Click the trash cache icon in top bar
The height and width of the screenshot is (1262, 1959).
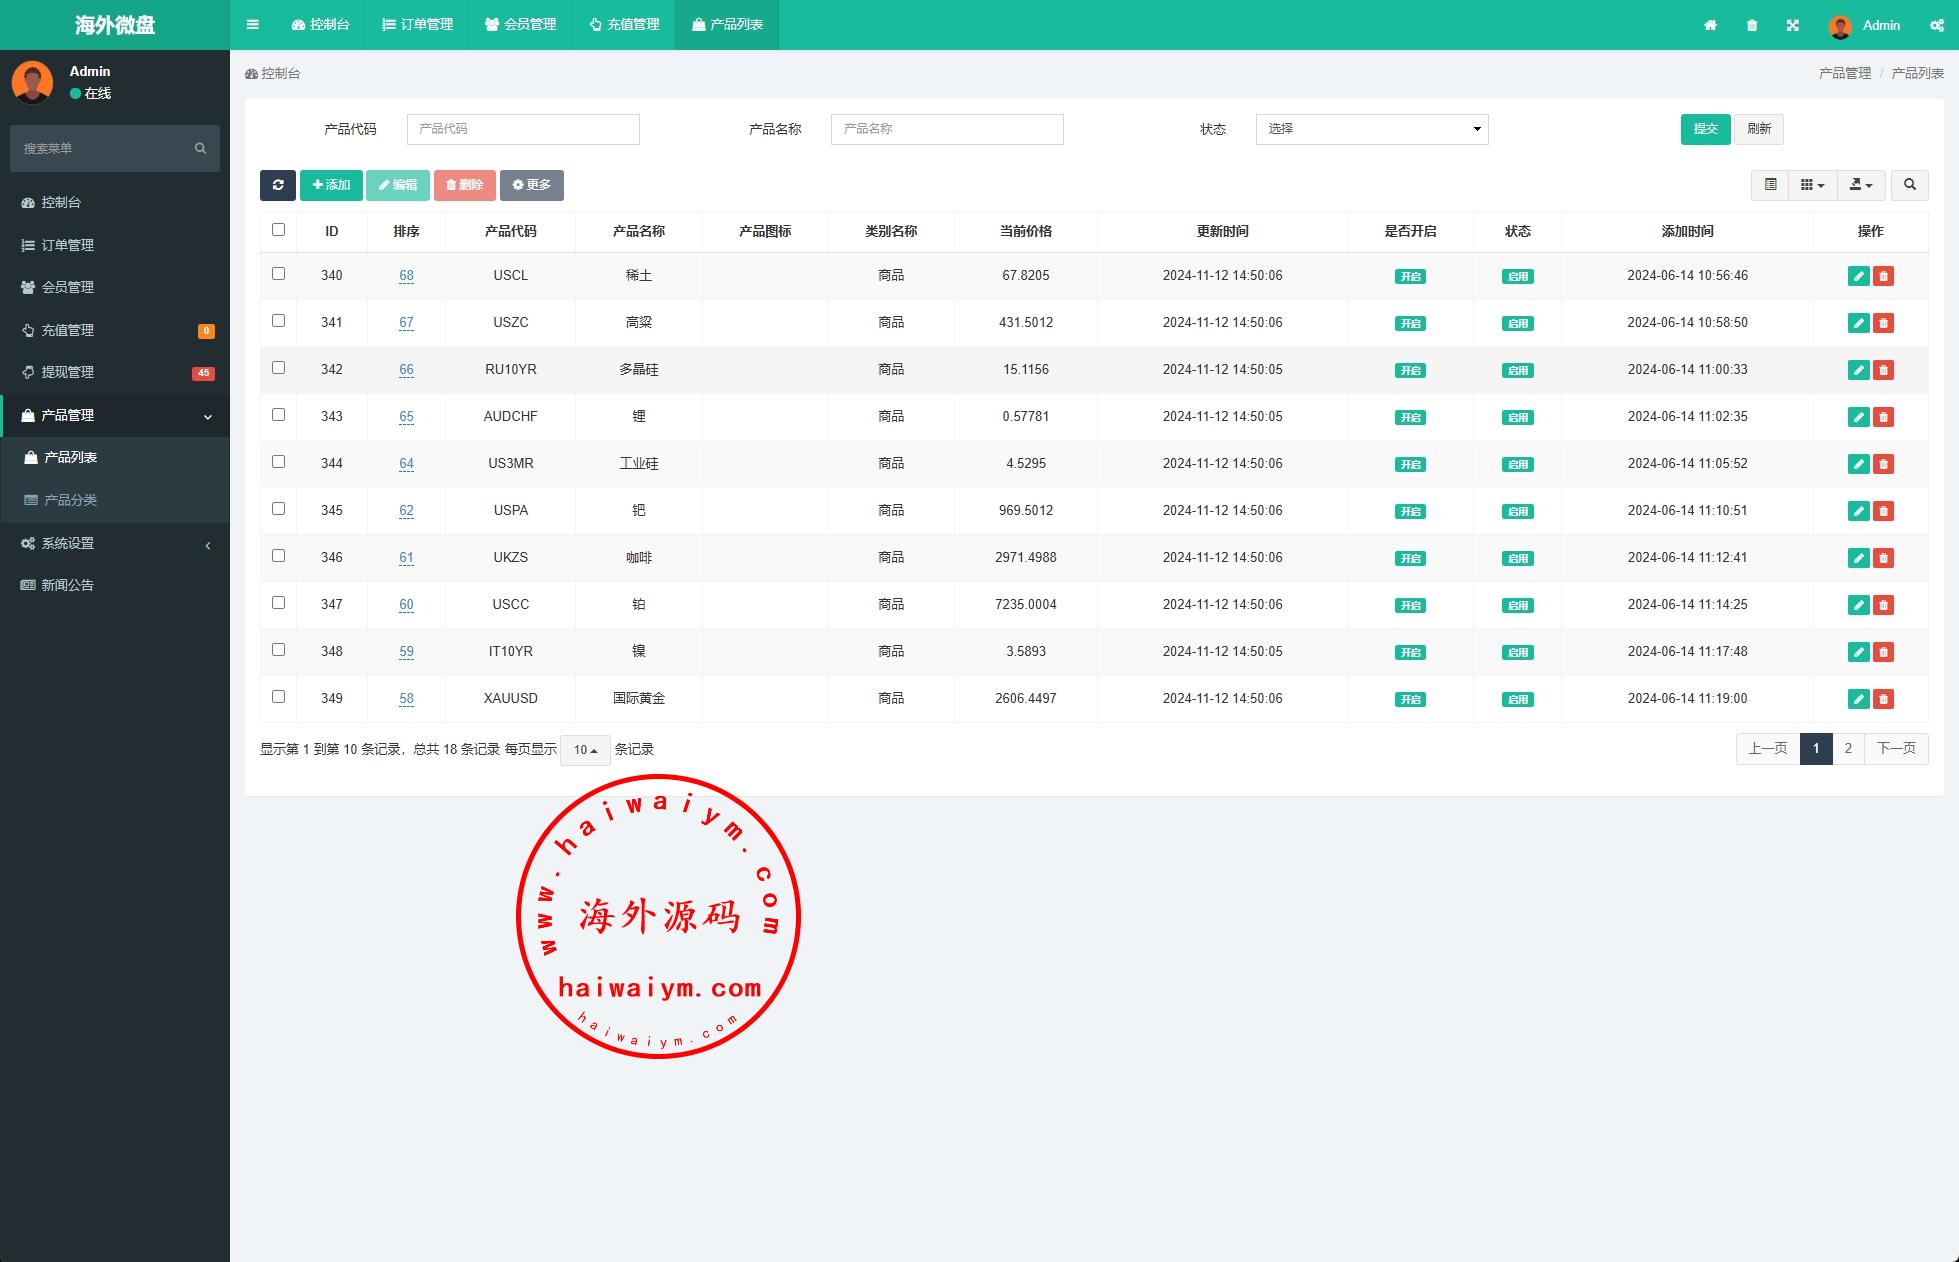tap(1752, 25)
